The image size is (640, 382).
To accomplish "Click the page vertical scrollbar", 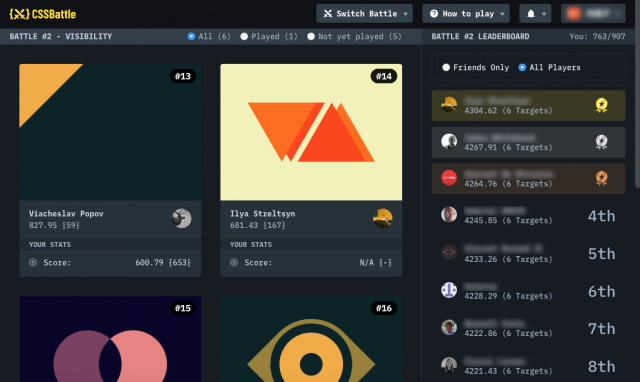I will (637, 94).
